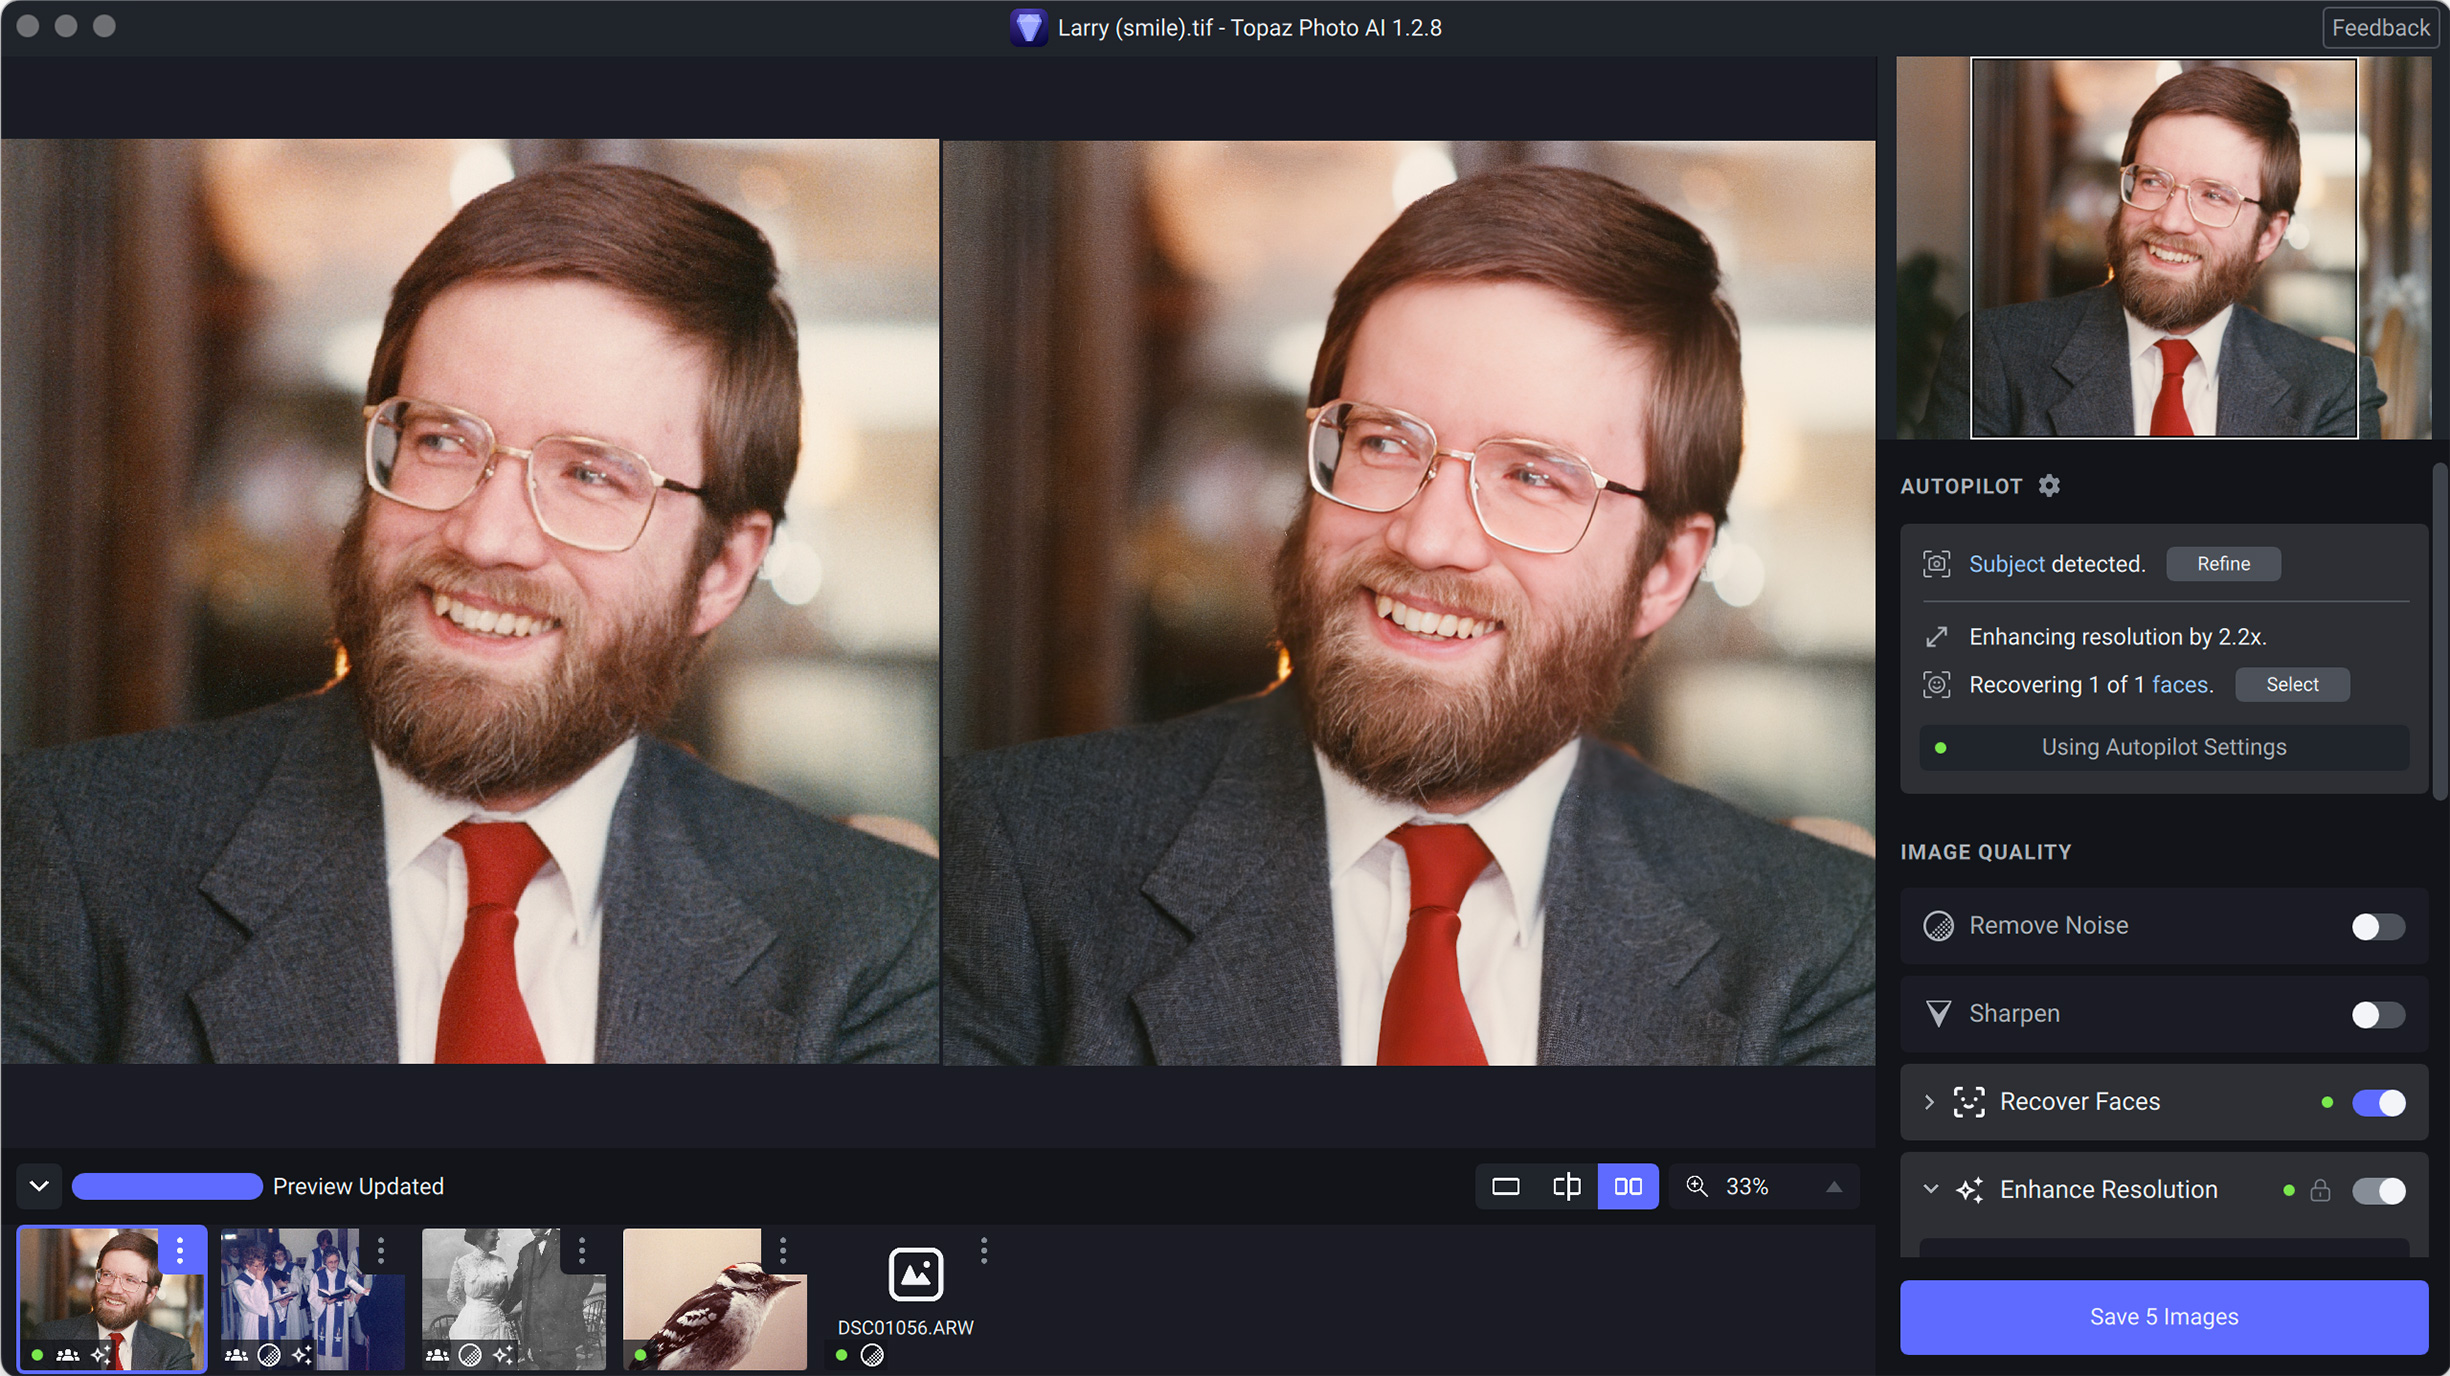Image resolution: width=2450 pixels, height=1376 pixels.
Task: Click the Refine subject button
Action: 2223,564
